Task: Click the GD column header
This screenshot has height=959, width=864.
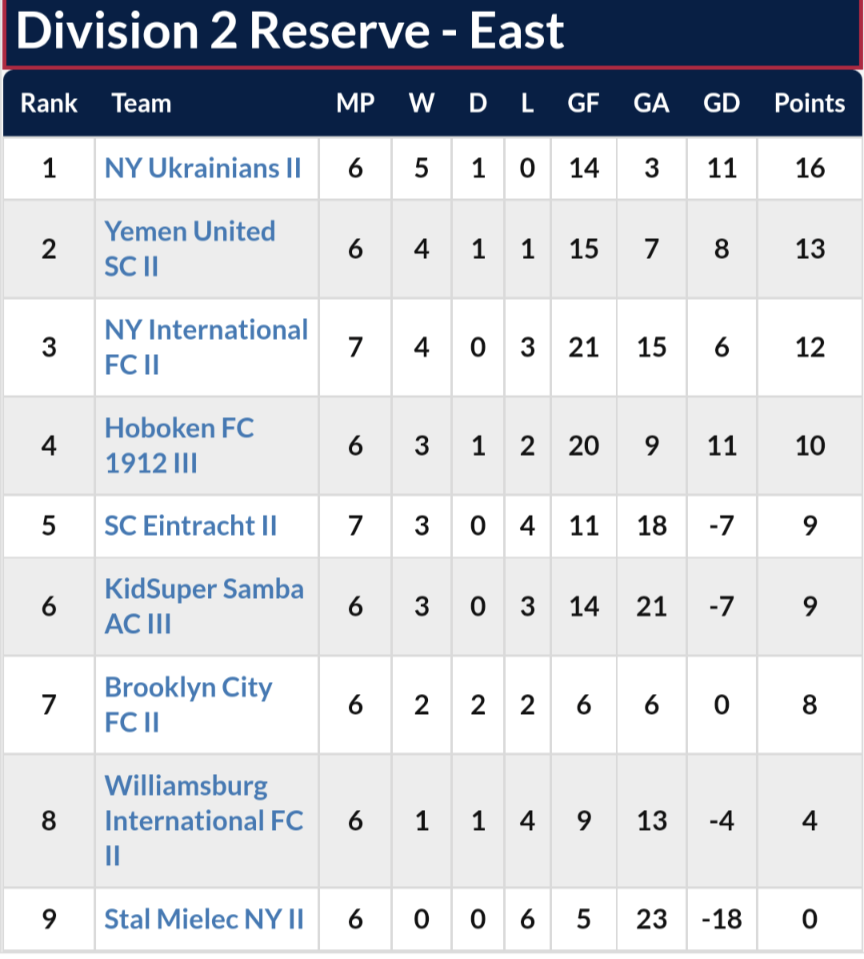Action: [722, 103]
